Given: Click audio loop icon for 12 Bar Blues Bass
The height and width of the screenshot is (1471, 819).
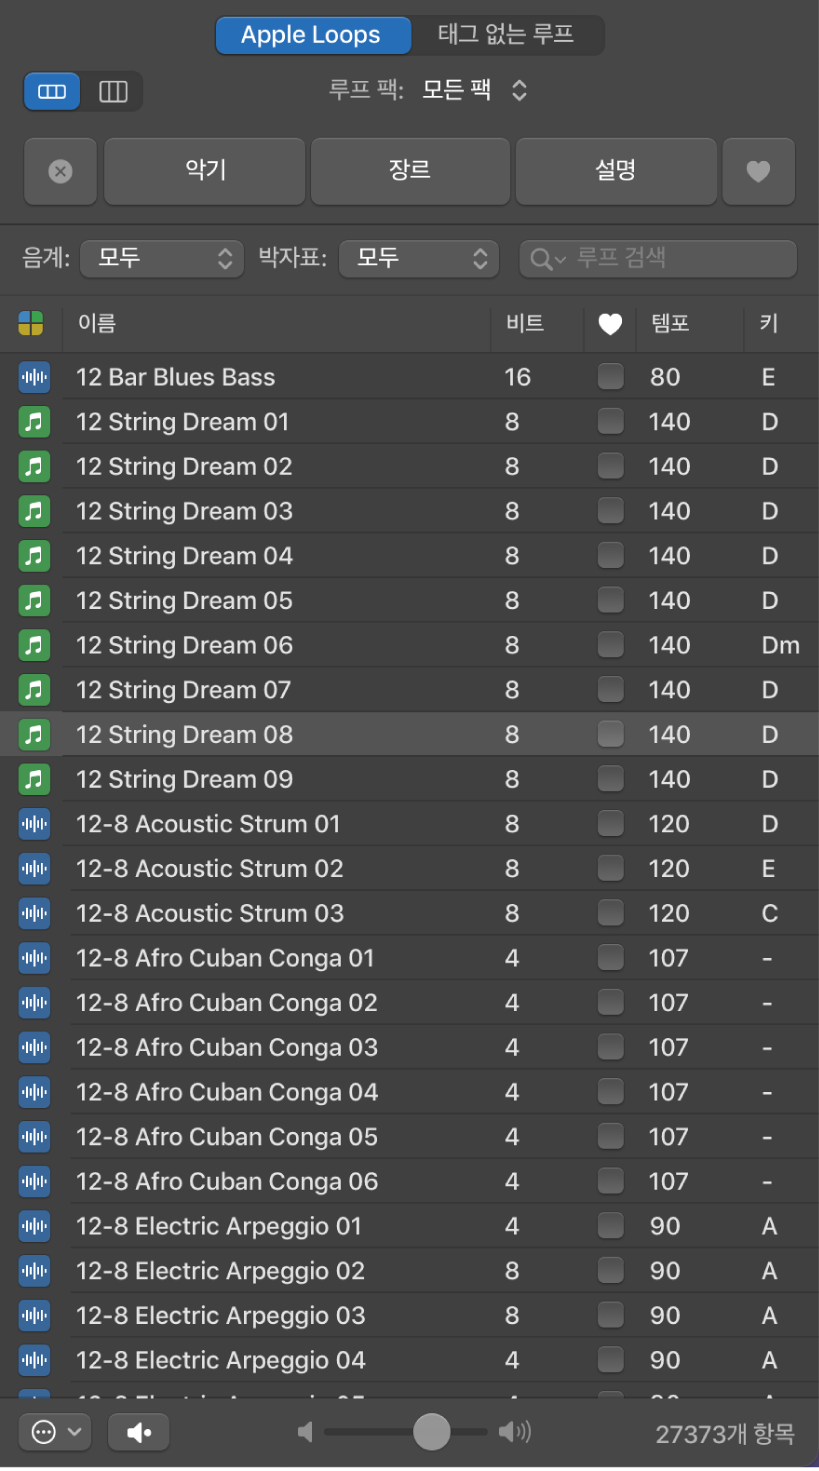Looking at the screenshot, I should coord(35,377).
